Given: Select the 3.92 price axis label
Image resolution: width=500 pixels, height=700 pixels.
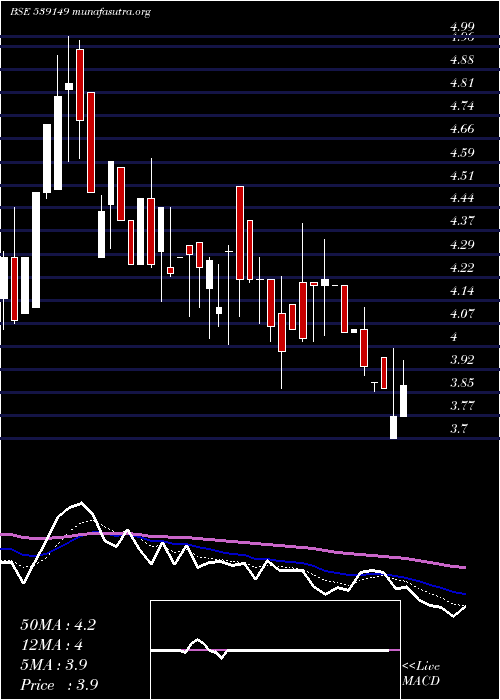Looking at the screenshot, I should tap(462, 360).
